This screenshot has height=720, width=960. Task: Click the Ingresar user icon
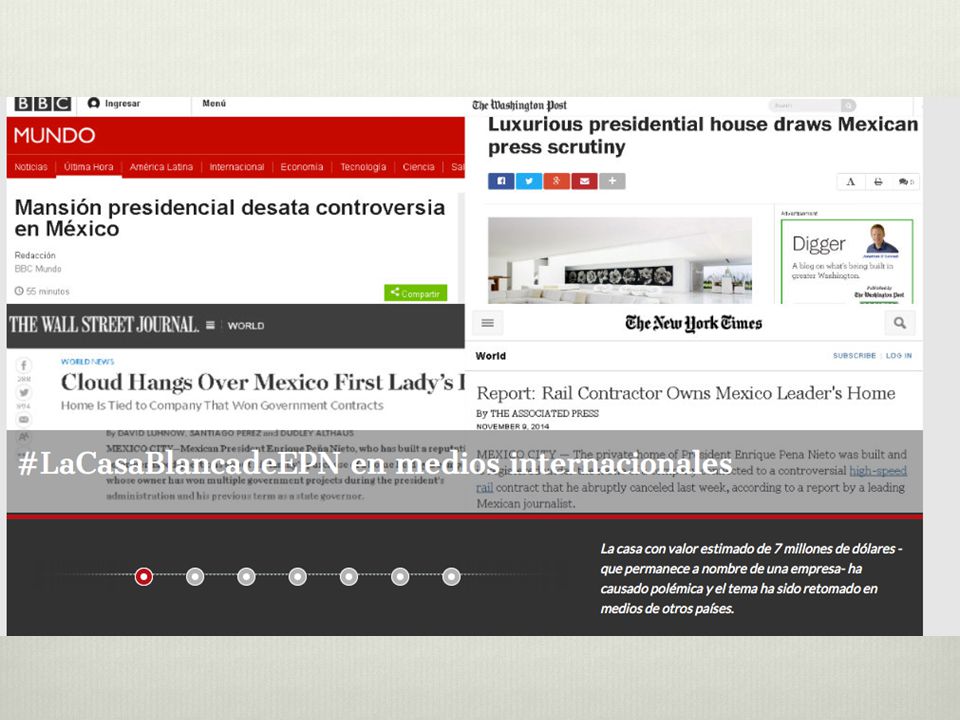(x=94, y=103)
